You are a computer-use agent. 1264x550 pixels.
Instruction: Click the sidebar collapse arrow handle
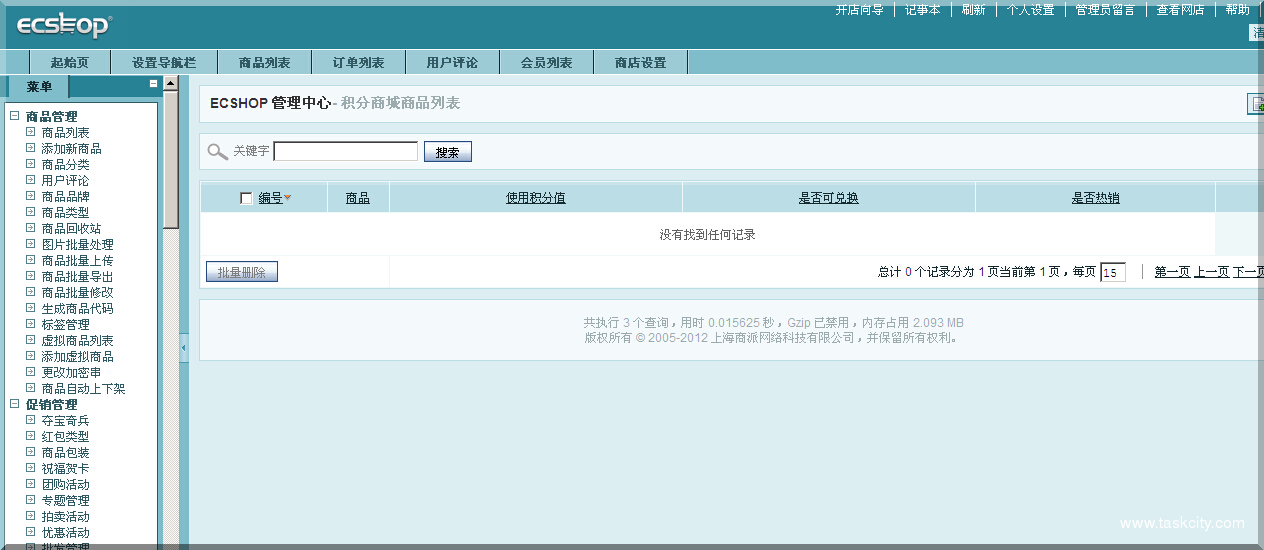click(184, 347)
